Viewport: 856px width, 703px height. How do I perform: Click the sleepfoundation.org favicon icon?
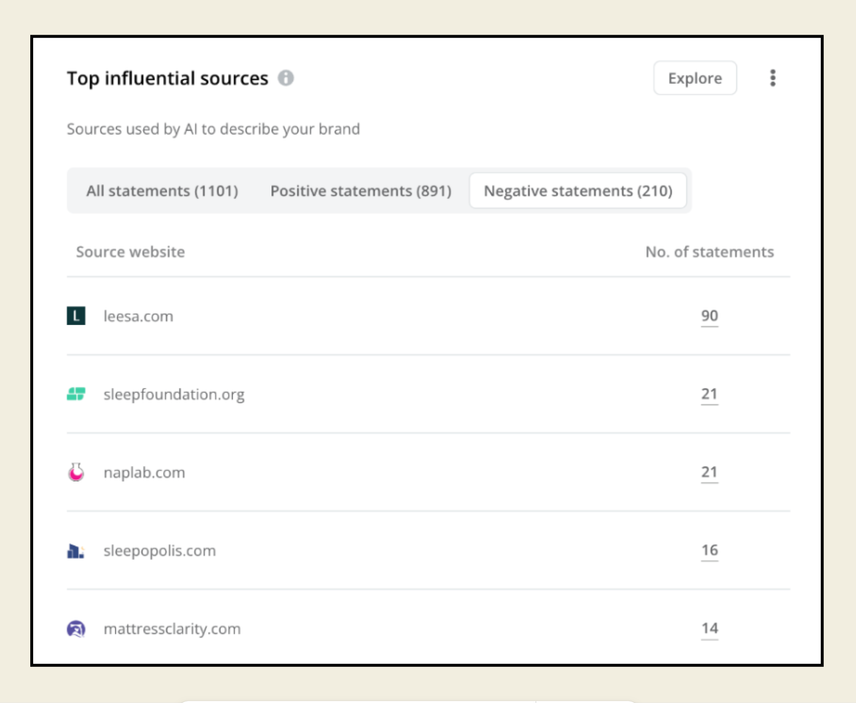(x=76, y=394)
